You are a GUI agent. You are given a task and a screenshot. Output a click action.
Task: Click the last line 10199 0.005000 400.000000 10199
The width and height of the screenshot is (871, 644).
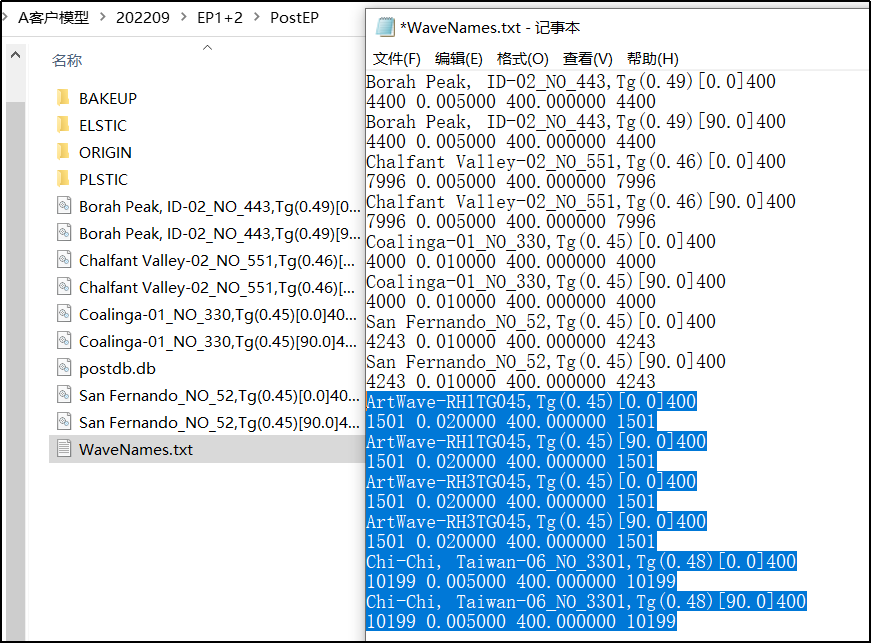[x=521, y=621]
